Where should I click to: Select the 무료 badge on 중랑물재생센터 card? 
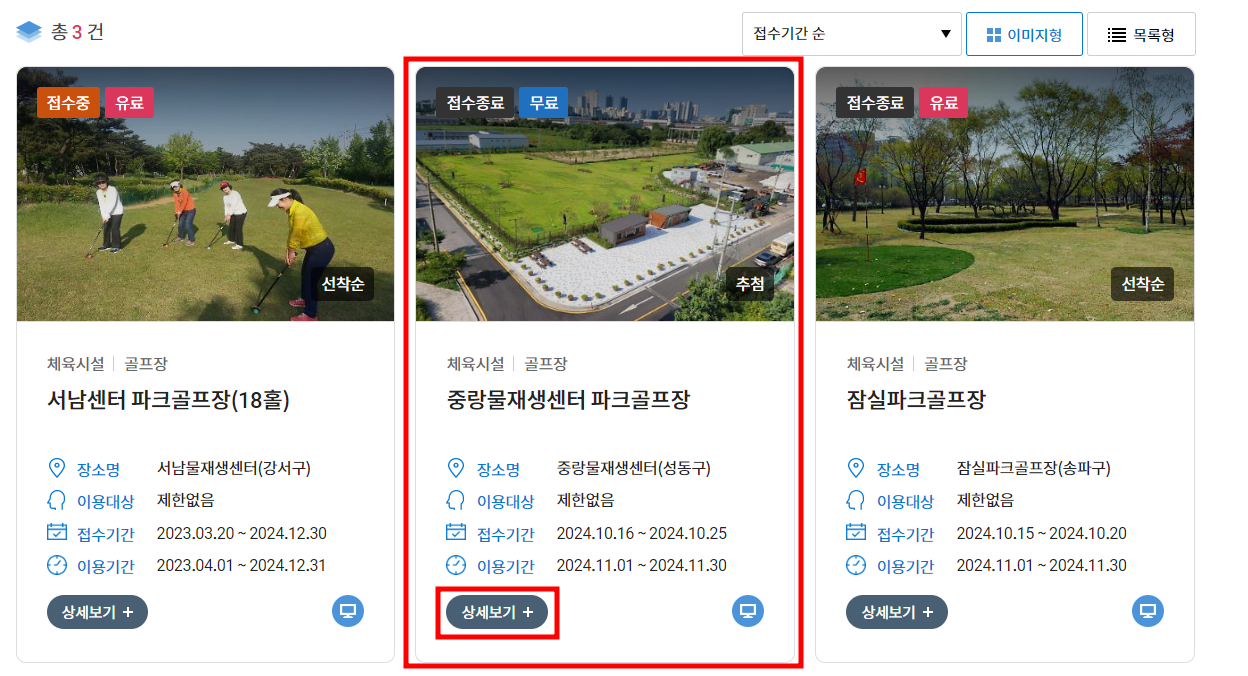click(x=543, y=101)
